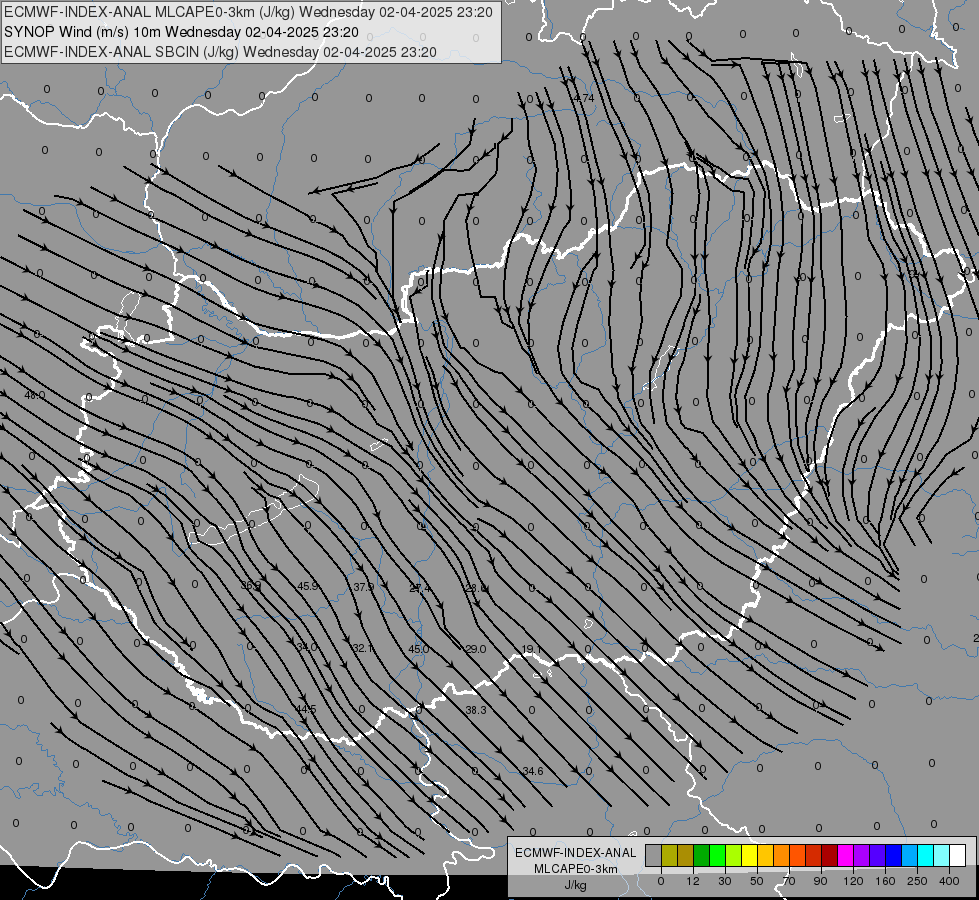
Task: Click the legend tick label 70
Action: [789, 881]
